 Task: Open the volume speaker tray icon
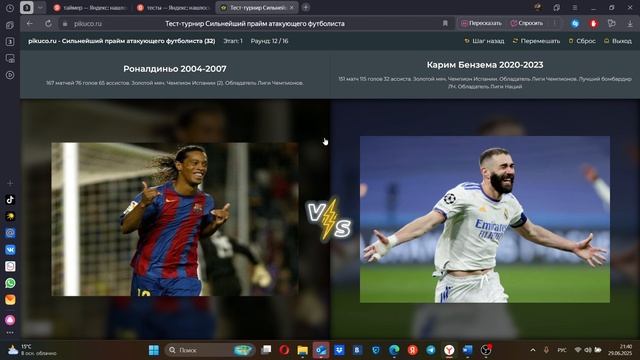(588, 350)
